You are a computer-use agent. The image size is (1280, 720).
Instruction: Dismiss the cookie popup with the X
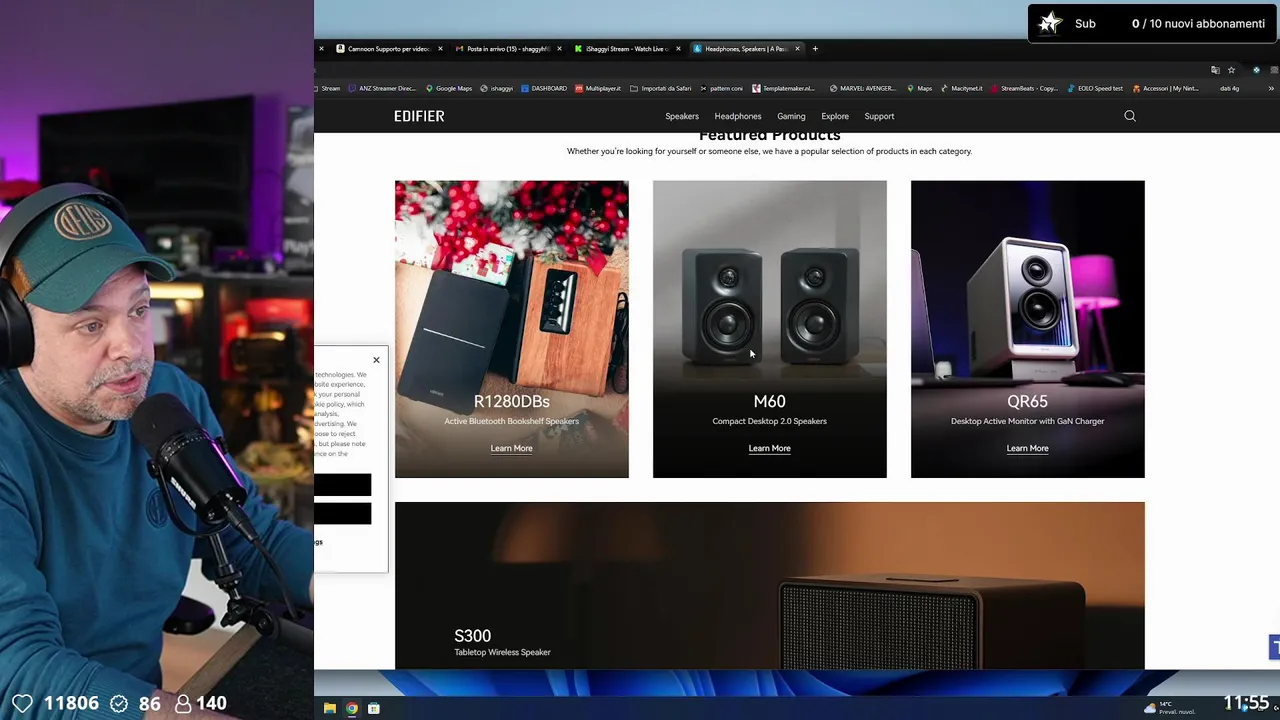(376, 360)
